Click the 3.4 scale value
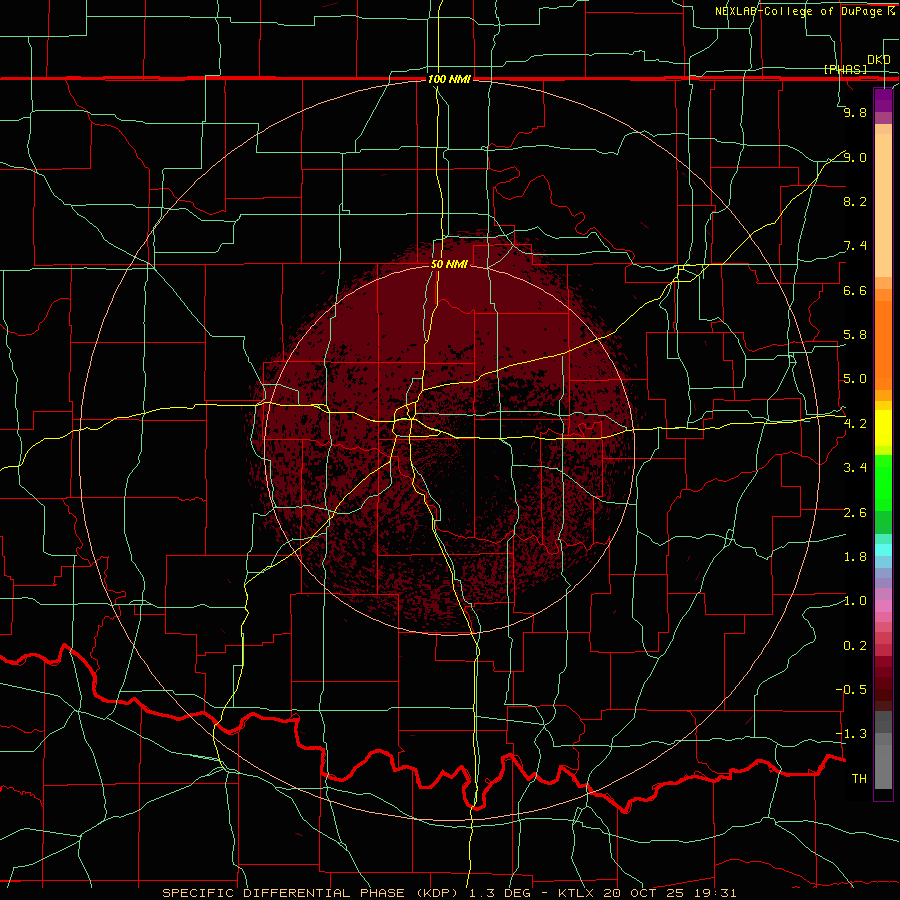Screen dimensions: 900x900 (x=855, y=468)
